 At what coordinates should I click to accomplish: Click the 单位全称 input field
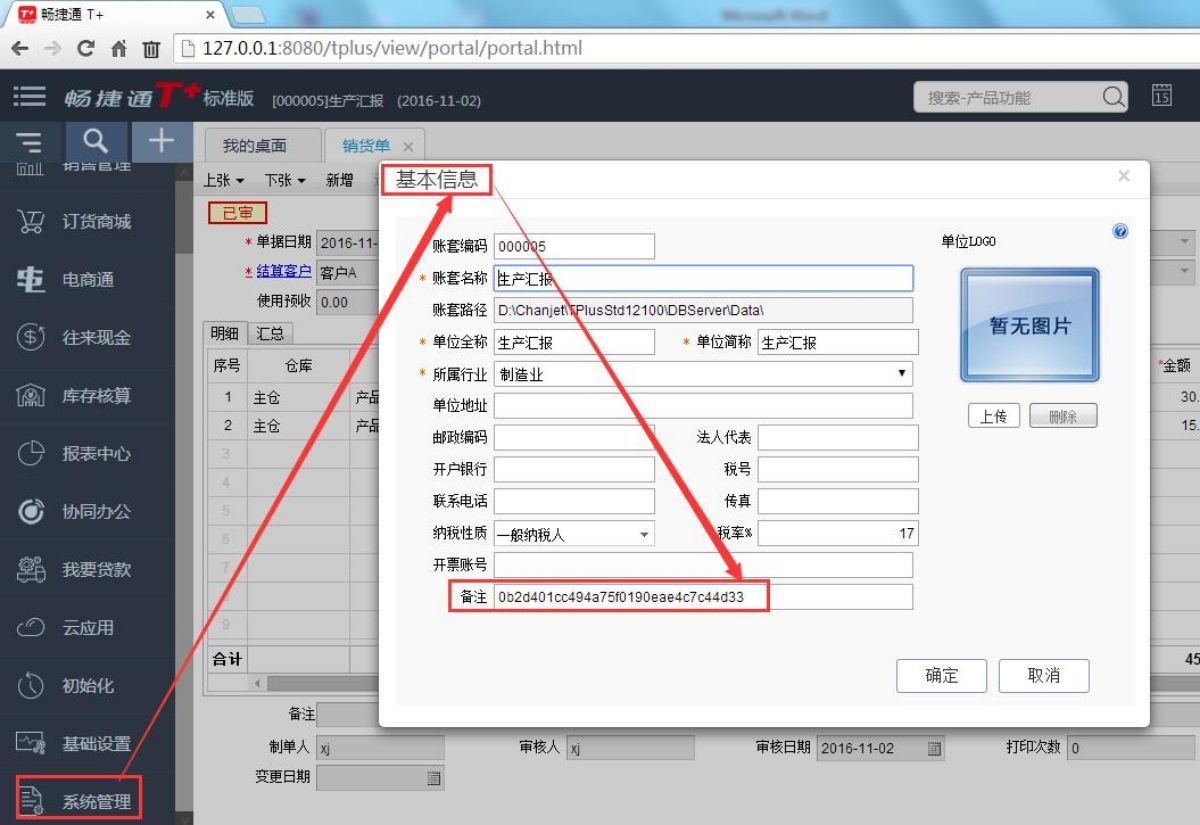tap(575, 342)
